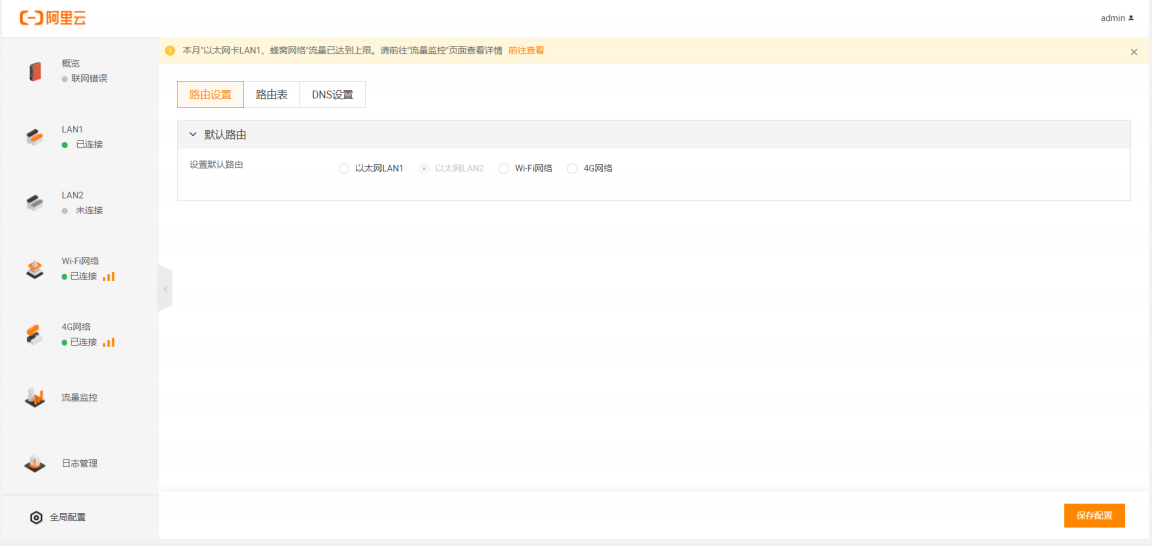Screen dimensions: 1152x546
Task: Dismiss the traffic limit warning banner
Action: point(1133,52)
